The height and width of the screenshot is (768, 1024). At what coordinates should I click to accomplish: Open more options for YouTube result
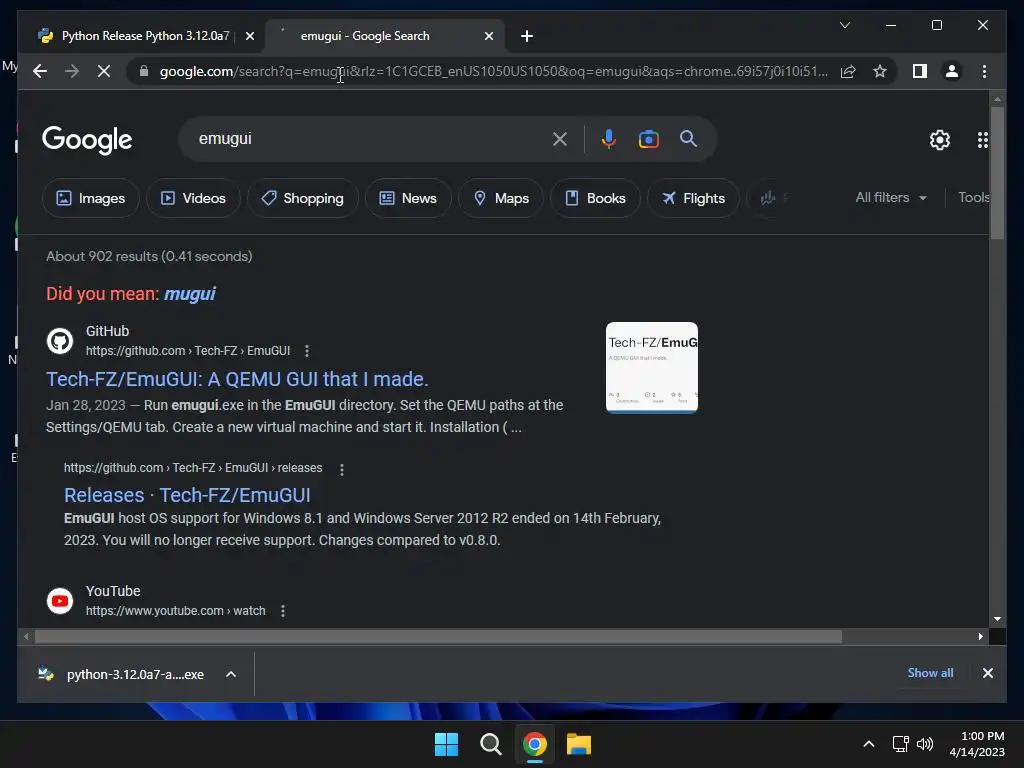(x=283, y=611)
